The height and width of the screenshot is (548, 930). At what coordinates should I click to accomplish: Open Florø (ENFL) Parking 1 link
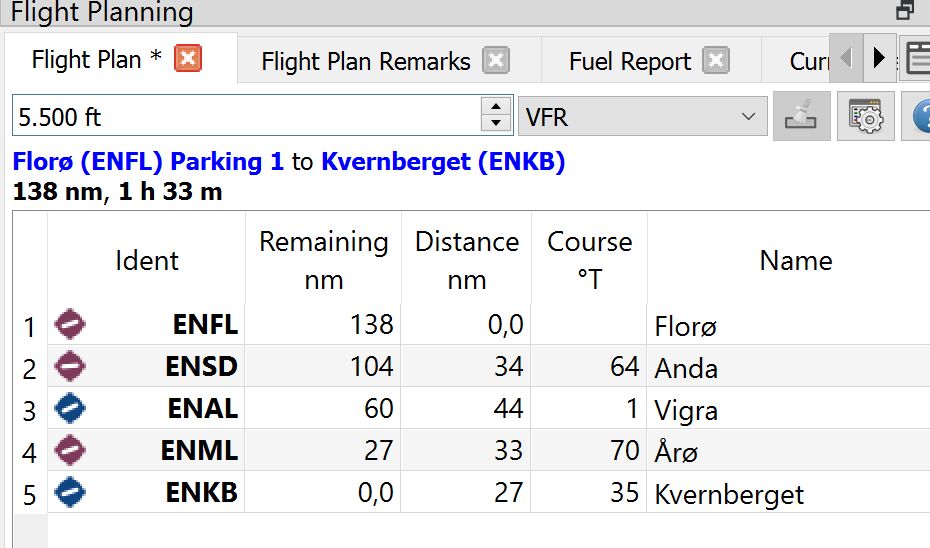[x=148, y=161]
